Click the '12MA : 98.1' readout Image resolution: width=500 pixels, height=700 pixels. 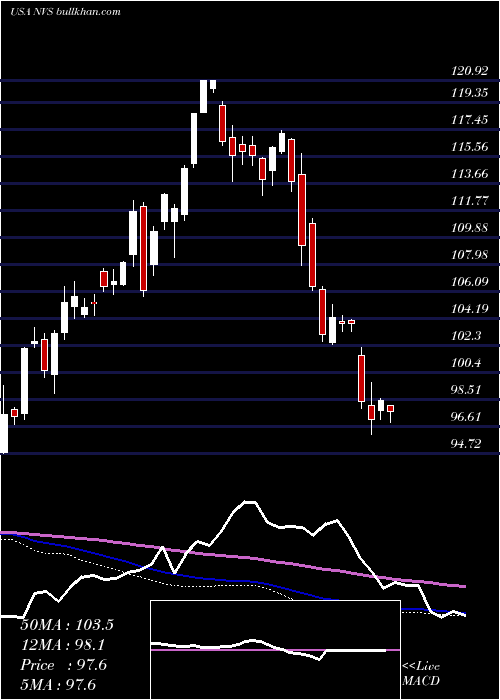click(63, 645)
